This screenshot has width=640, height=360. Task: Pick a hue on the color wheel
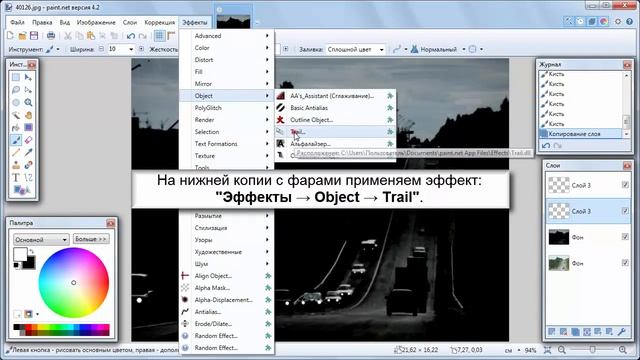click(73, 282)
